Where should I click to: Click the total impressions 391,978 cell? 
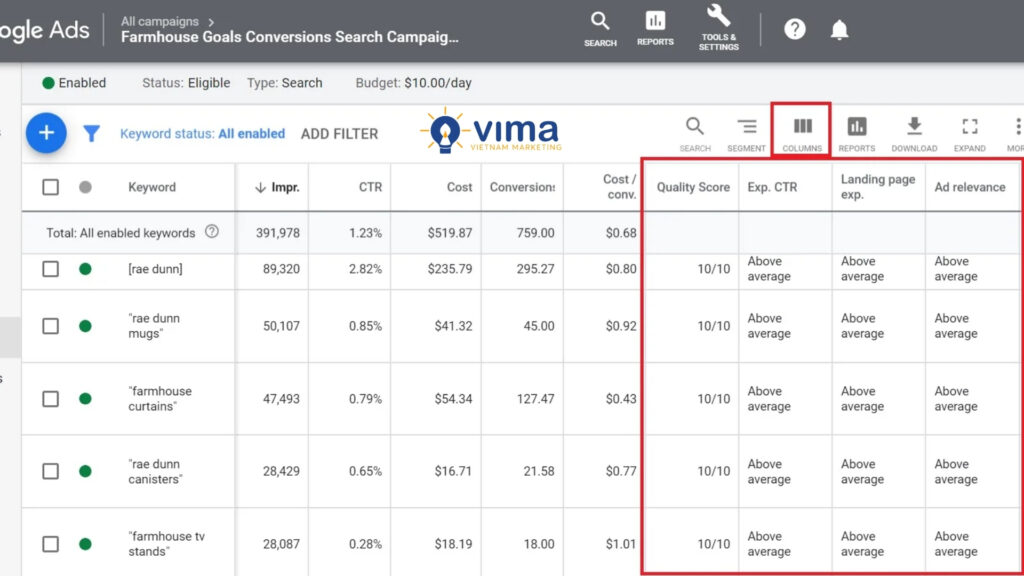[278, 233]
